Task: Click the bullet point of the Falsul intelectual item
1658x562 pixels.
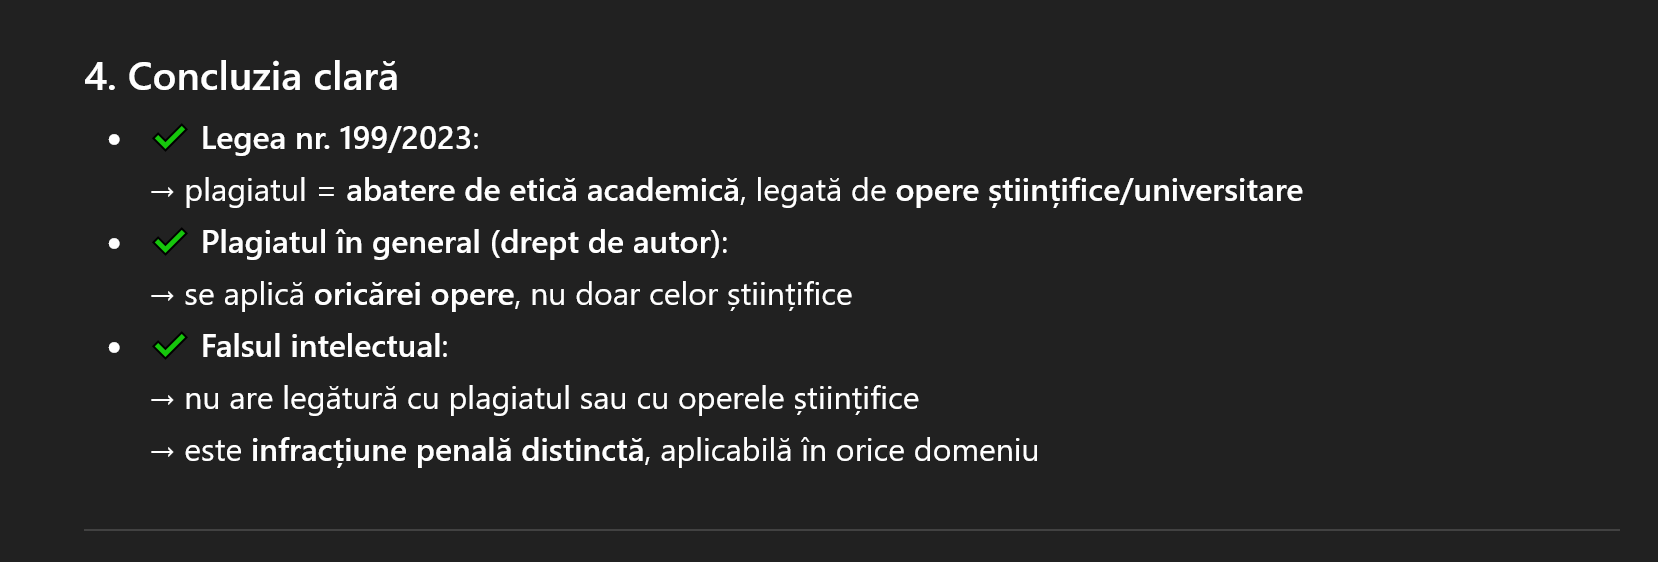Action: (x=115, y=347)
